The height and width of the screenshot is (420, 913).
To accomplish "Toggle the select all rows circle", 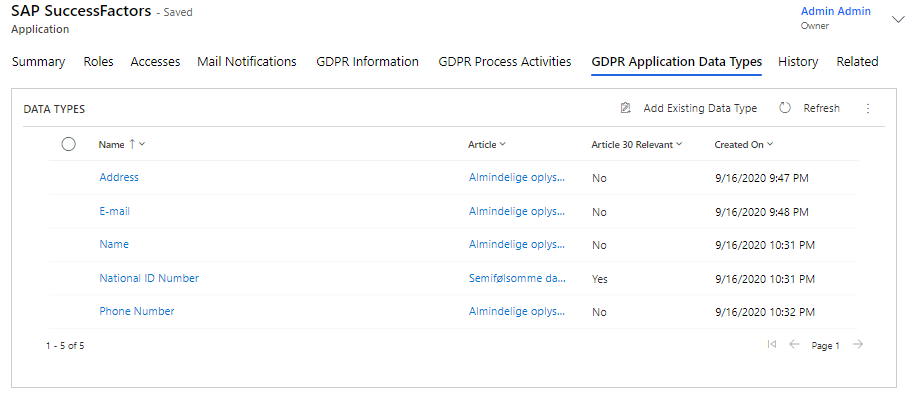I will coord(69,144).
